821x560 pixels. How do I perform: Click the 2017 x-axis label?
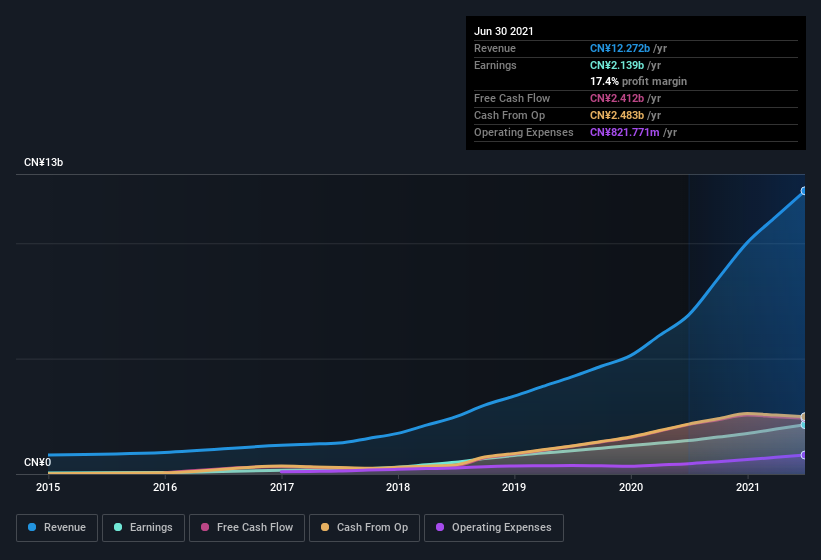pyautogui.click(x=282, y=487)
